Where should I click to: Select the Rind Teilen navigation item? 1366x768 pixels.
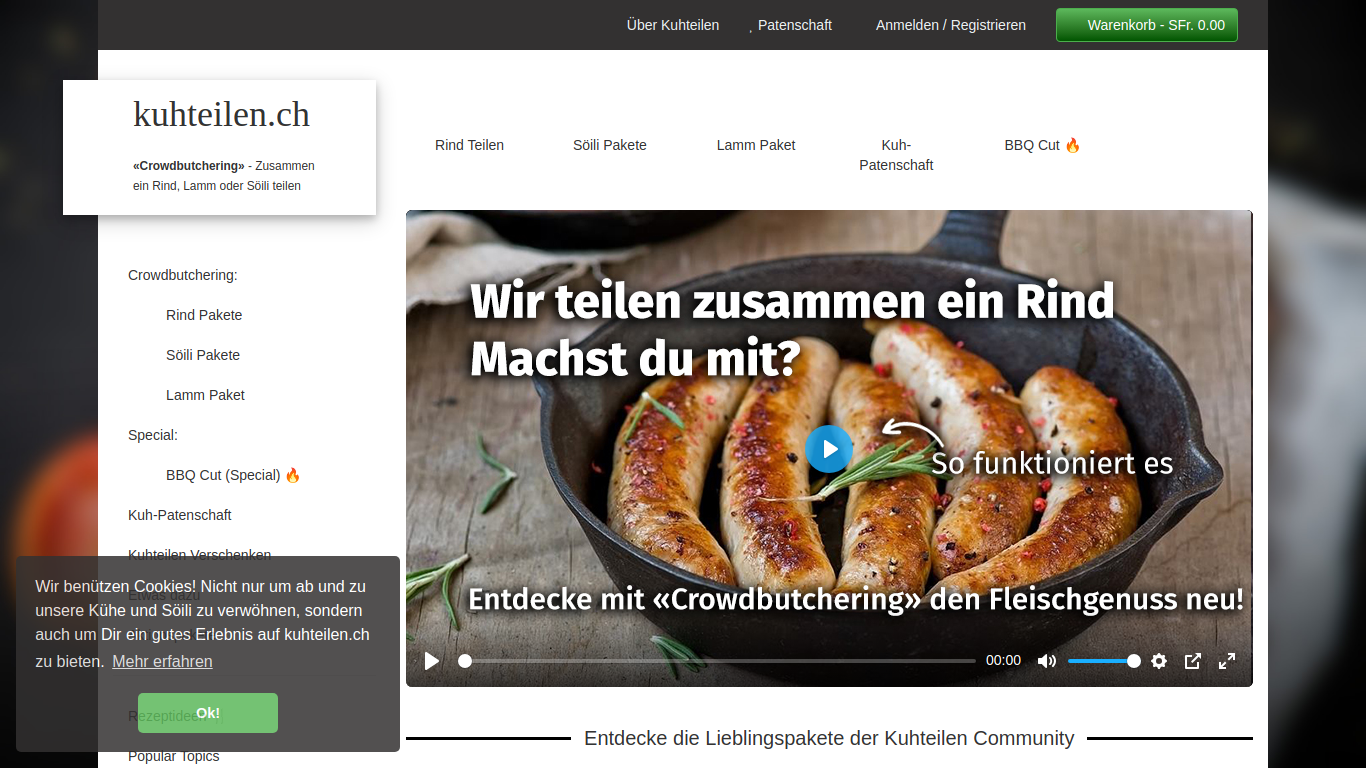469,145
